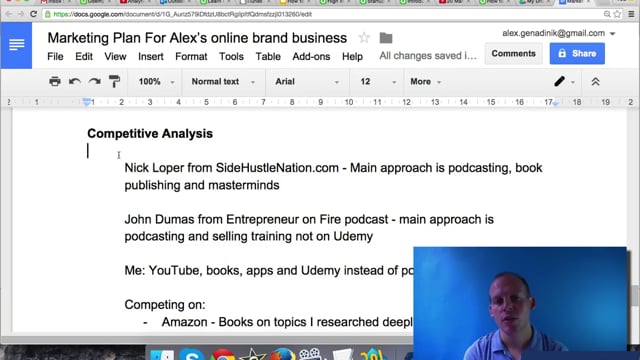Select the Paint format tool
Image resolution: width=640 pixels, height=360 pixels.
coord(114,81)
